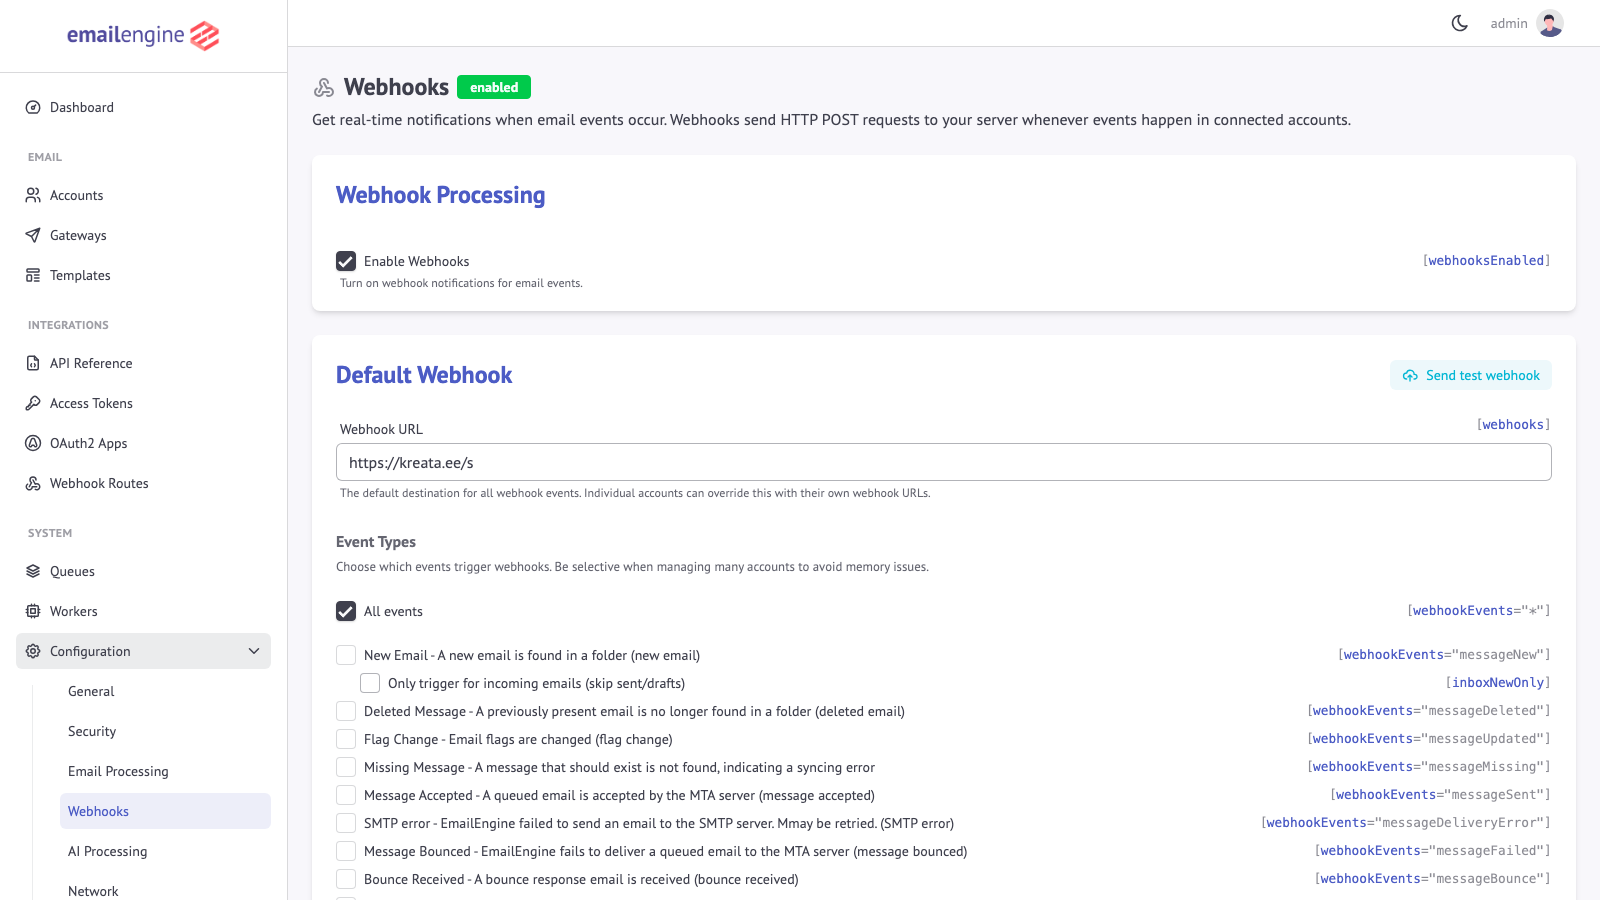Check the New Email event checkbox
This screenshot has height=900, width=1600.
pos(346,655)
